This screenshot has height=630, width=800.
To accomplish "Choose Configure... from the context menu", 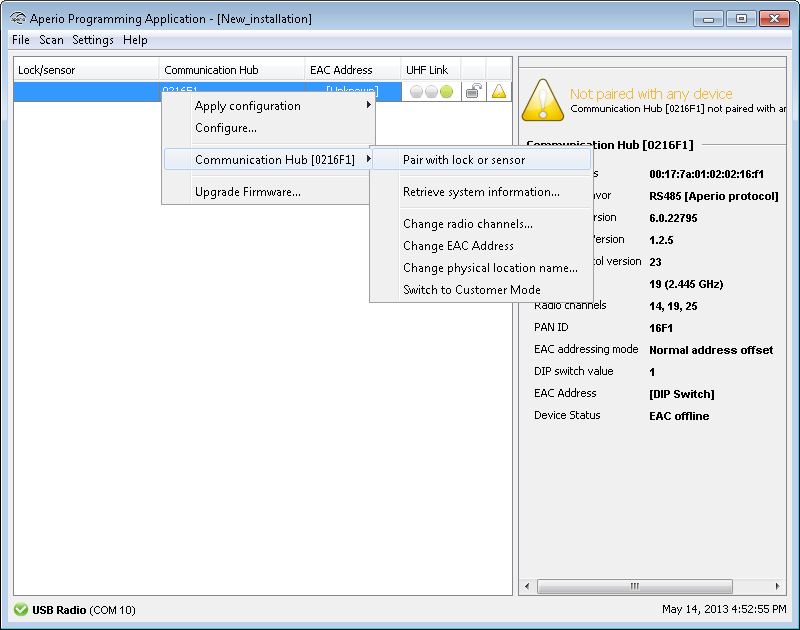I will pos(268,128).
